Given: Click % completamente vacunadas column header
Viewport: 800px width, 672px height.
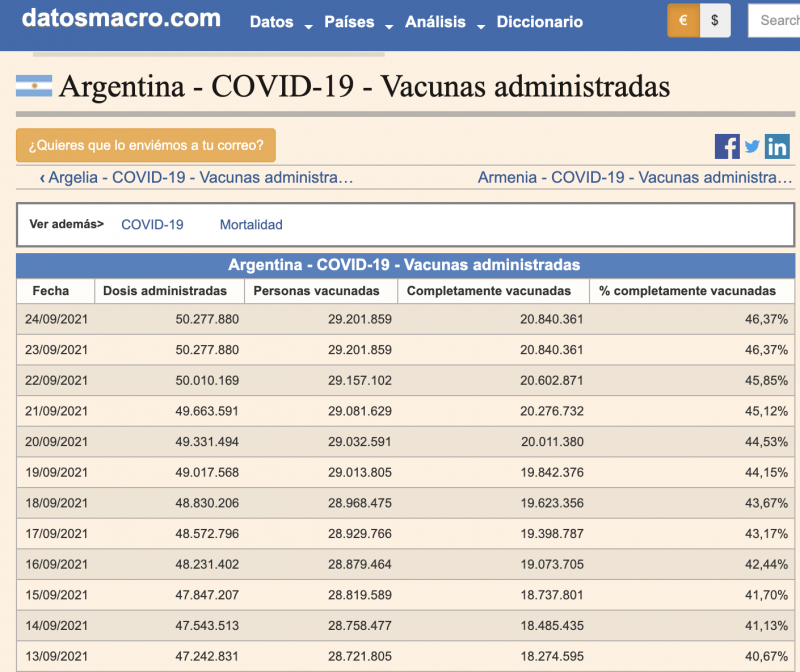Looking at the screenshot, I should click(687, 291).
